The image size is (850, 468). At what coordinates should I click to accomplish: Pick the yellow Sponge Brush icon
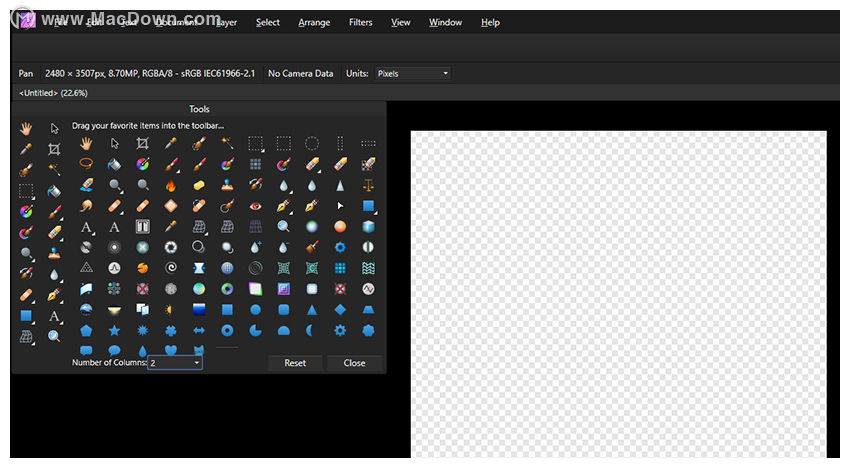coord(199,185)
